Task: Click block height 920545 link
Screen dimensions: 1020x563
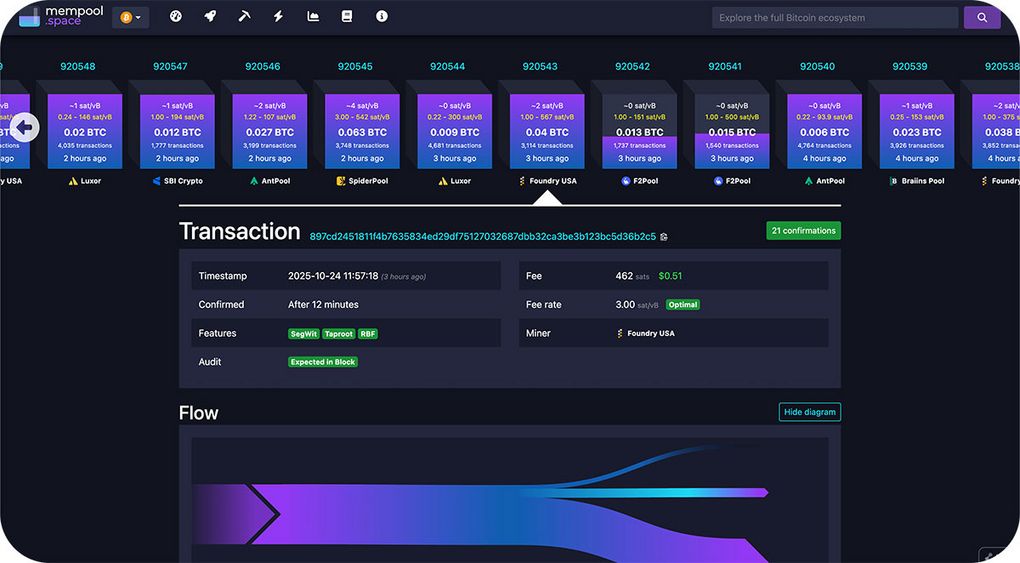Action: pos(355,67)
